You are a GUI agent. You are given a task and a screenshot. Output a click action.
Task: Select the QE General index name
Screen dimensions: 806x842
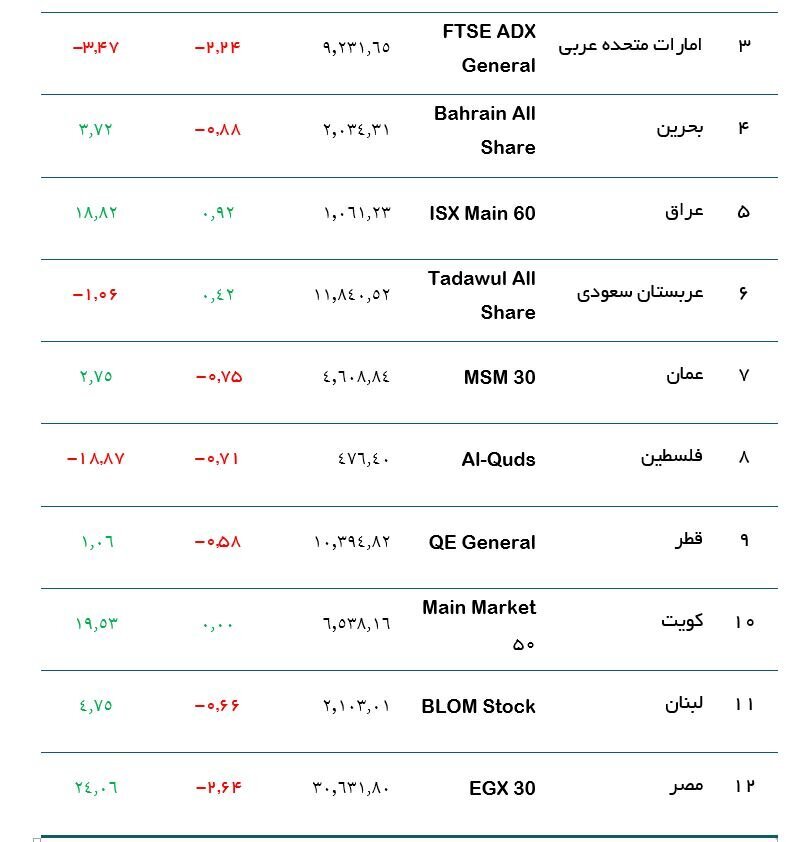pyautogui.click(x=482, y=542)
